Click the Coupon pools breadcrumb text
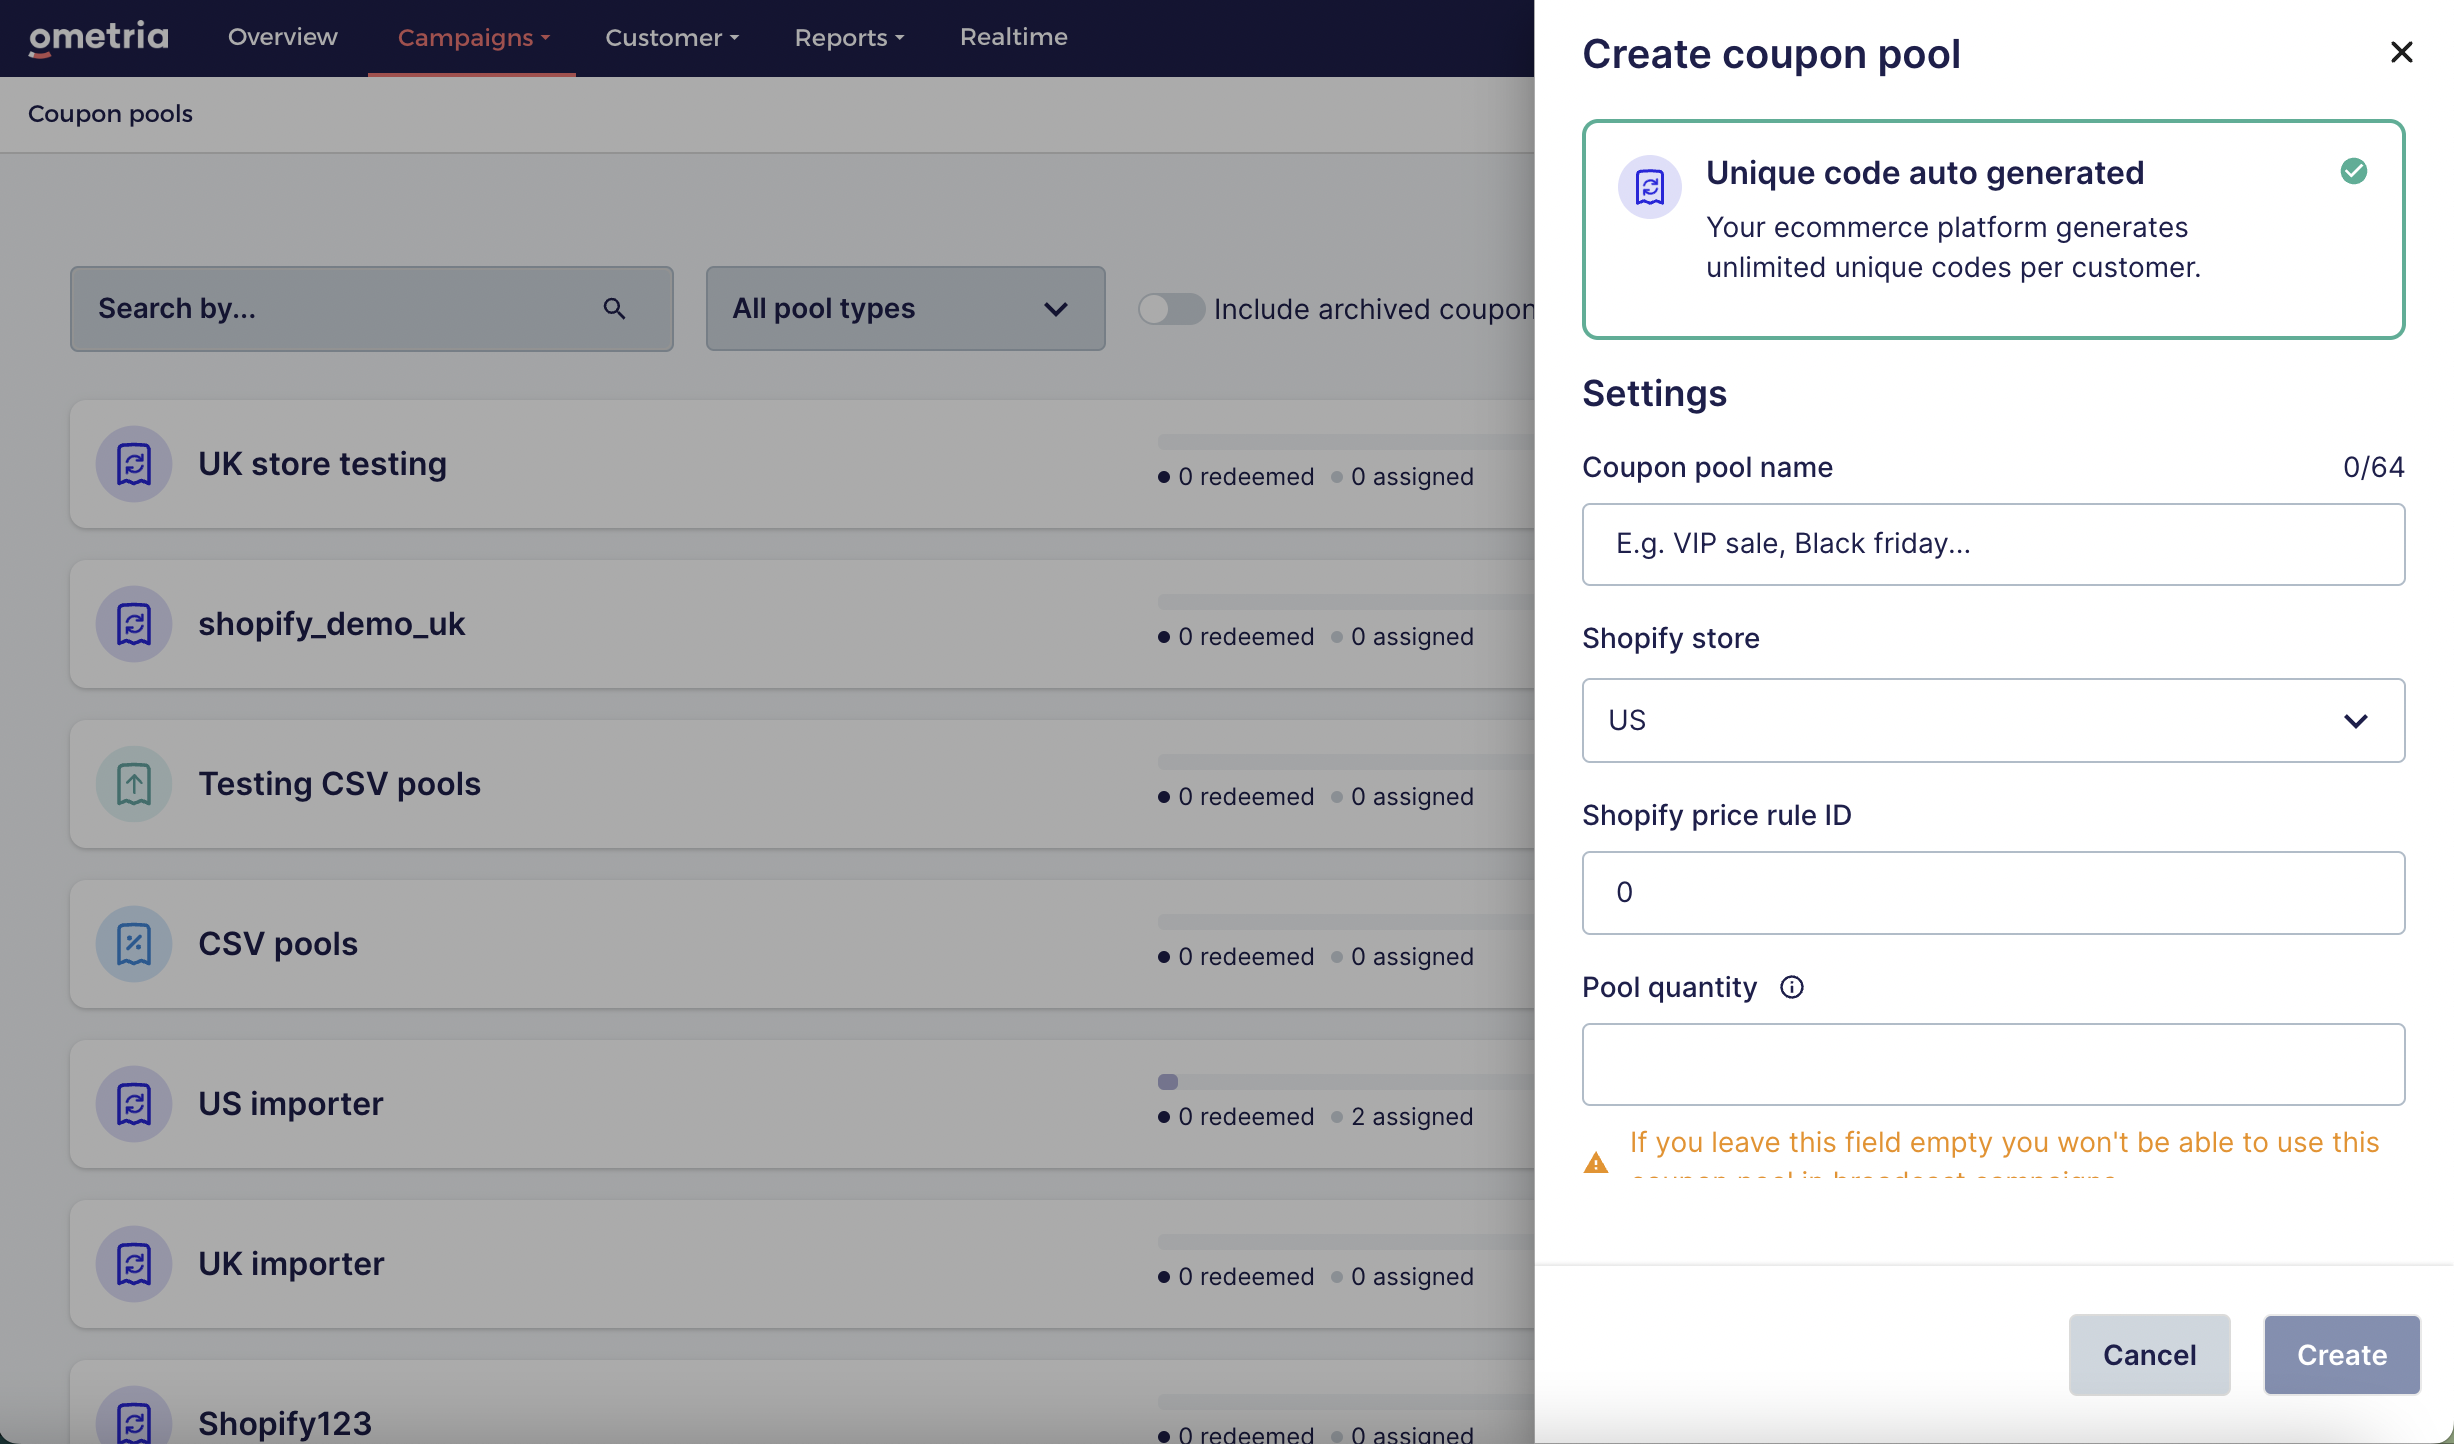 coord(110,114)
